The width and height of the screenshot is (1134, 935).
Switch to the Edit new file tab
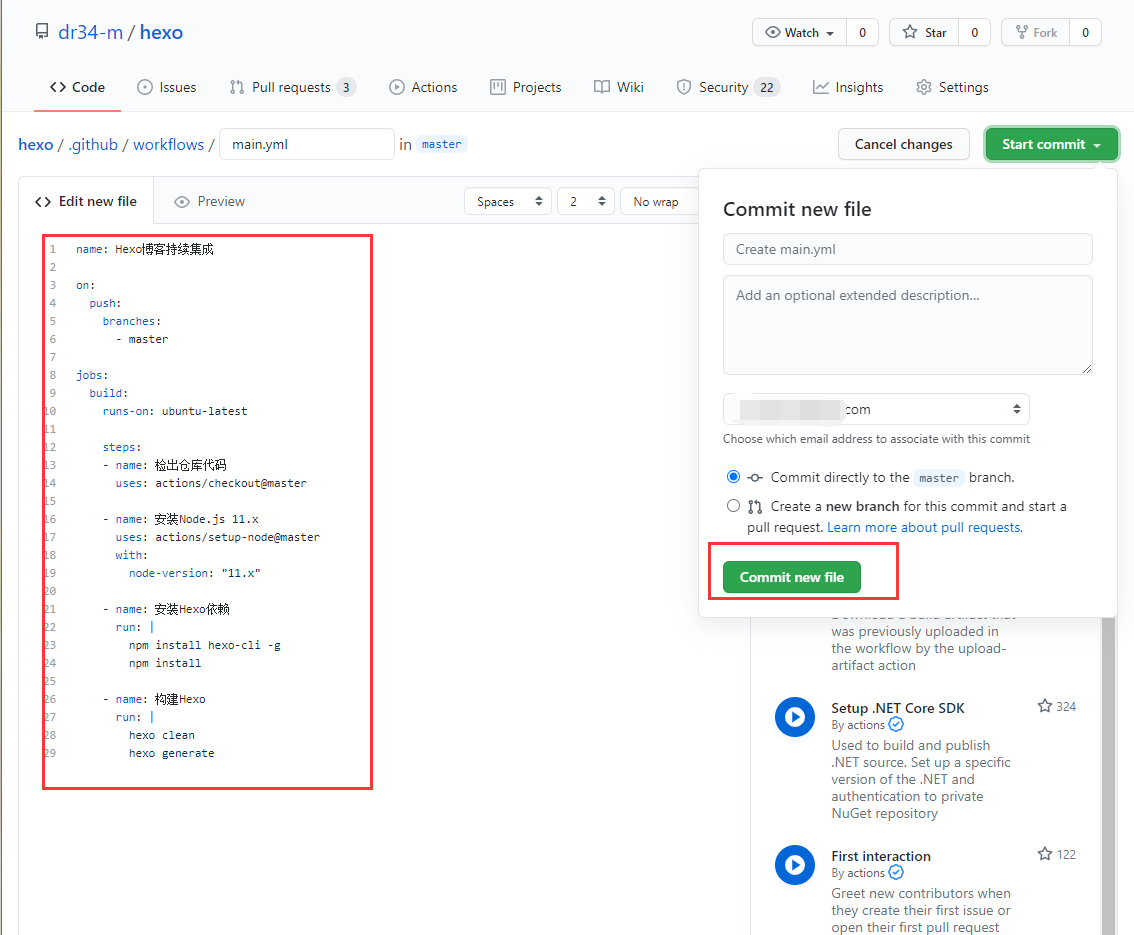click(x=86, y=201)
